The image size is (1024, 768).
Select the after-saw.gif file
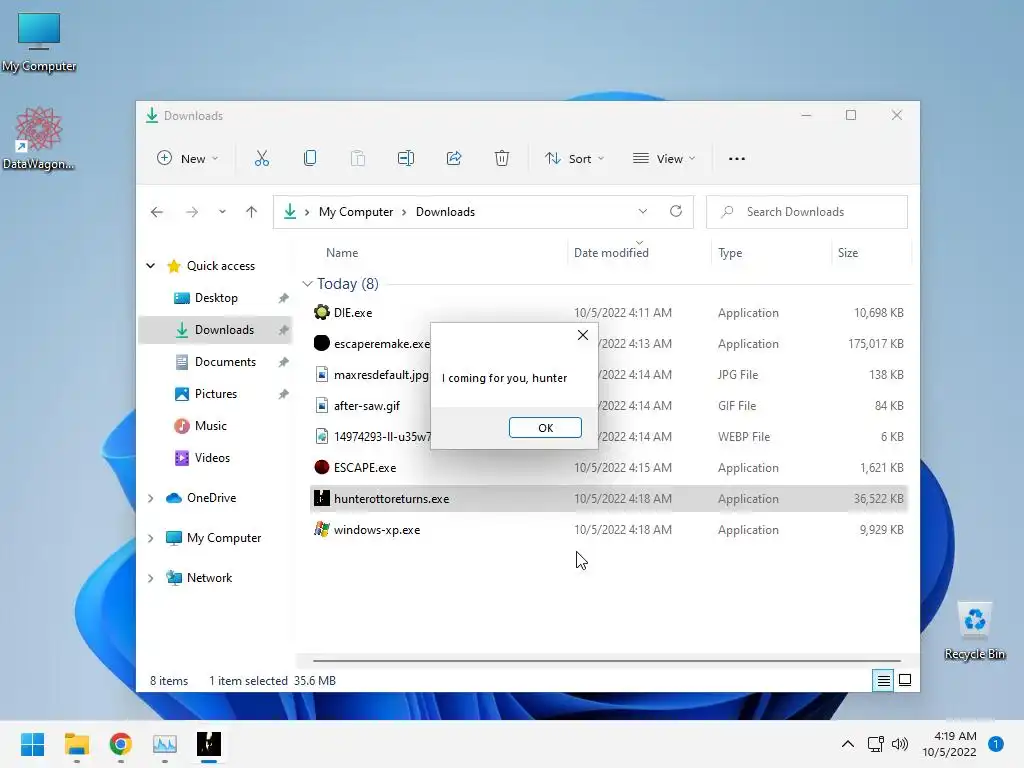tap(609, 406)
